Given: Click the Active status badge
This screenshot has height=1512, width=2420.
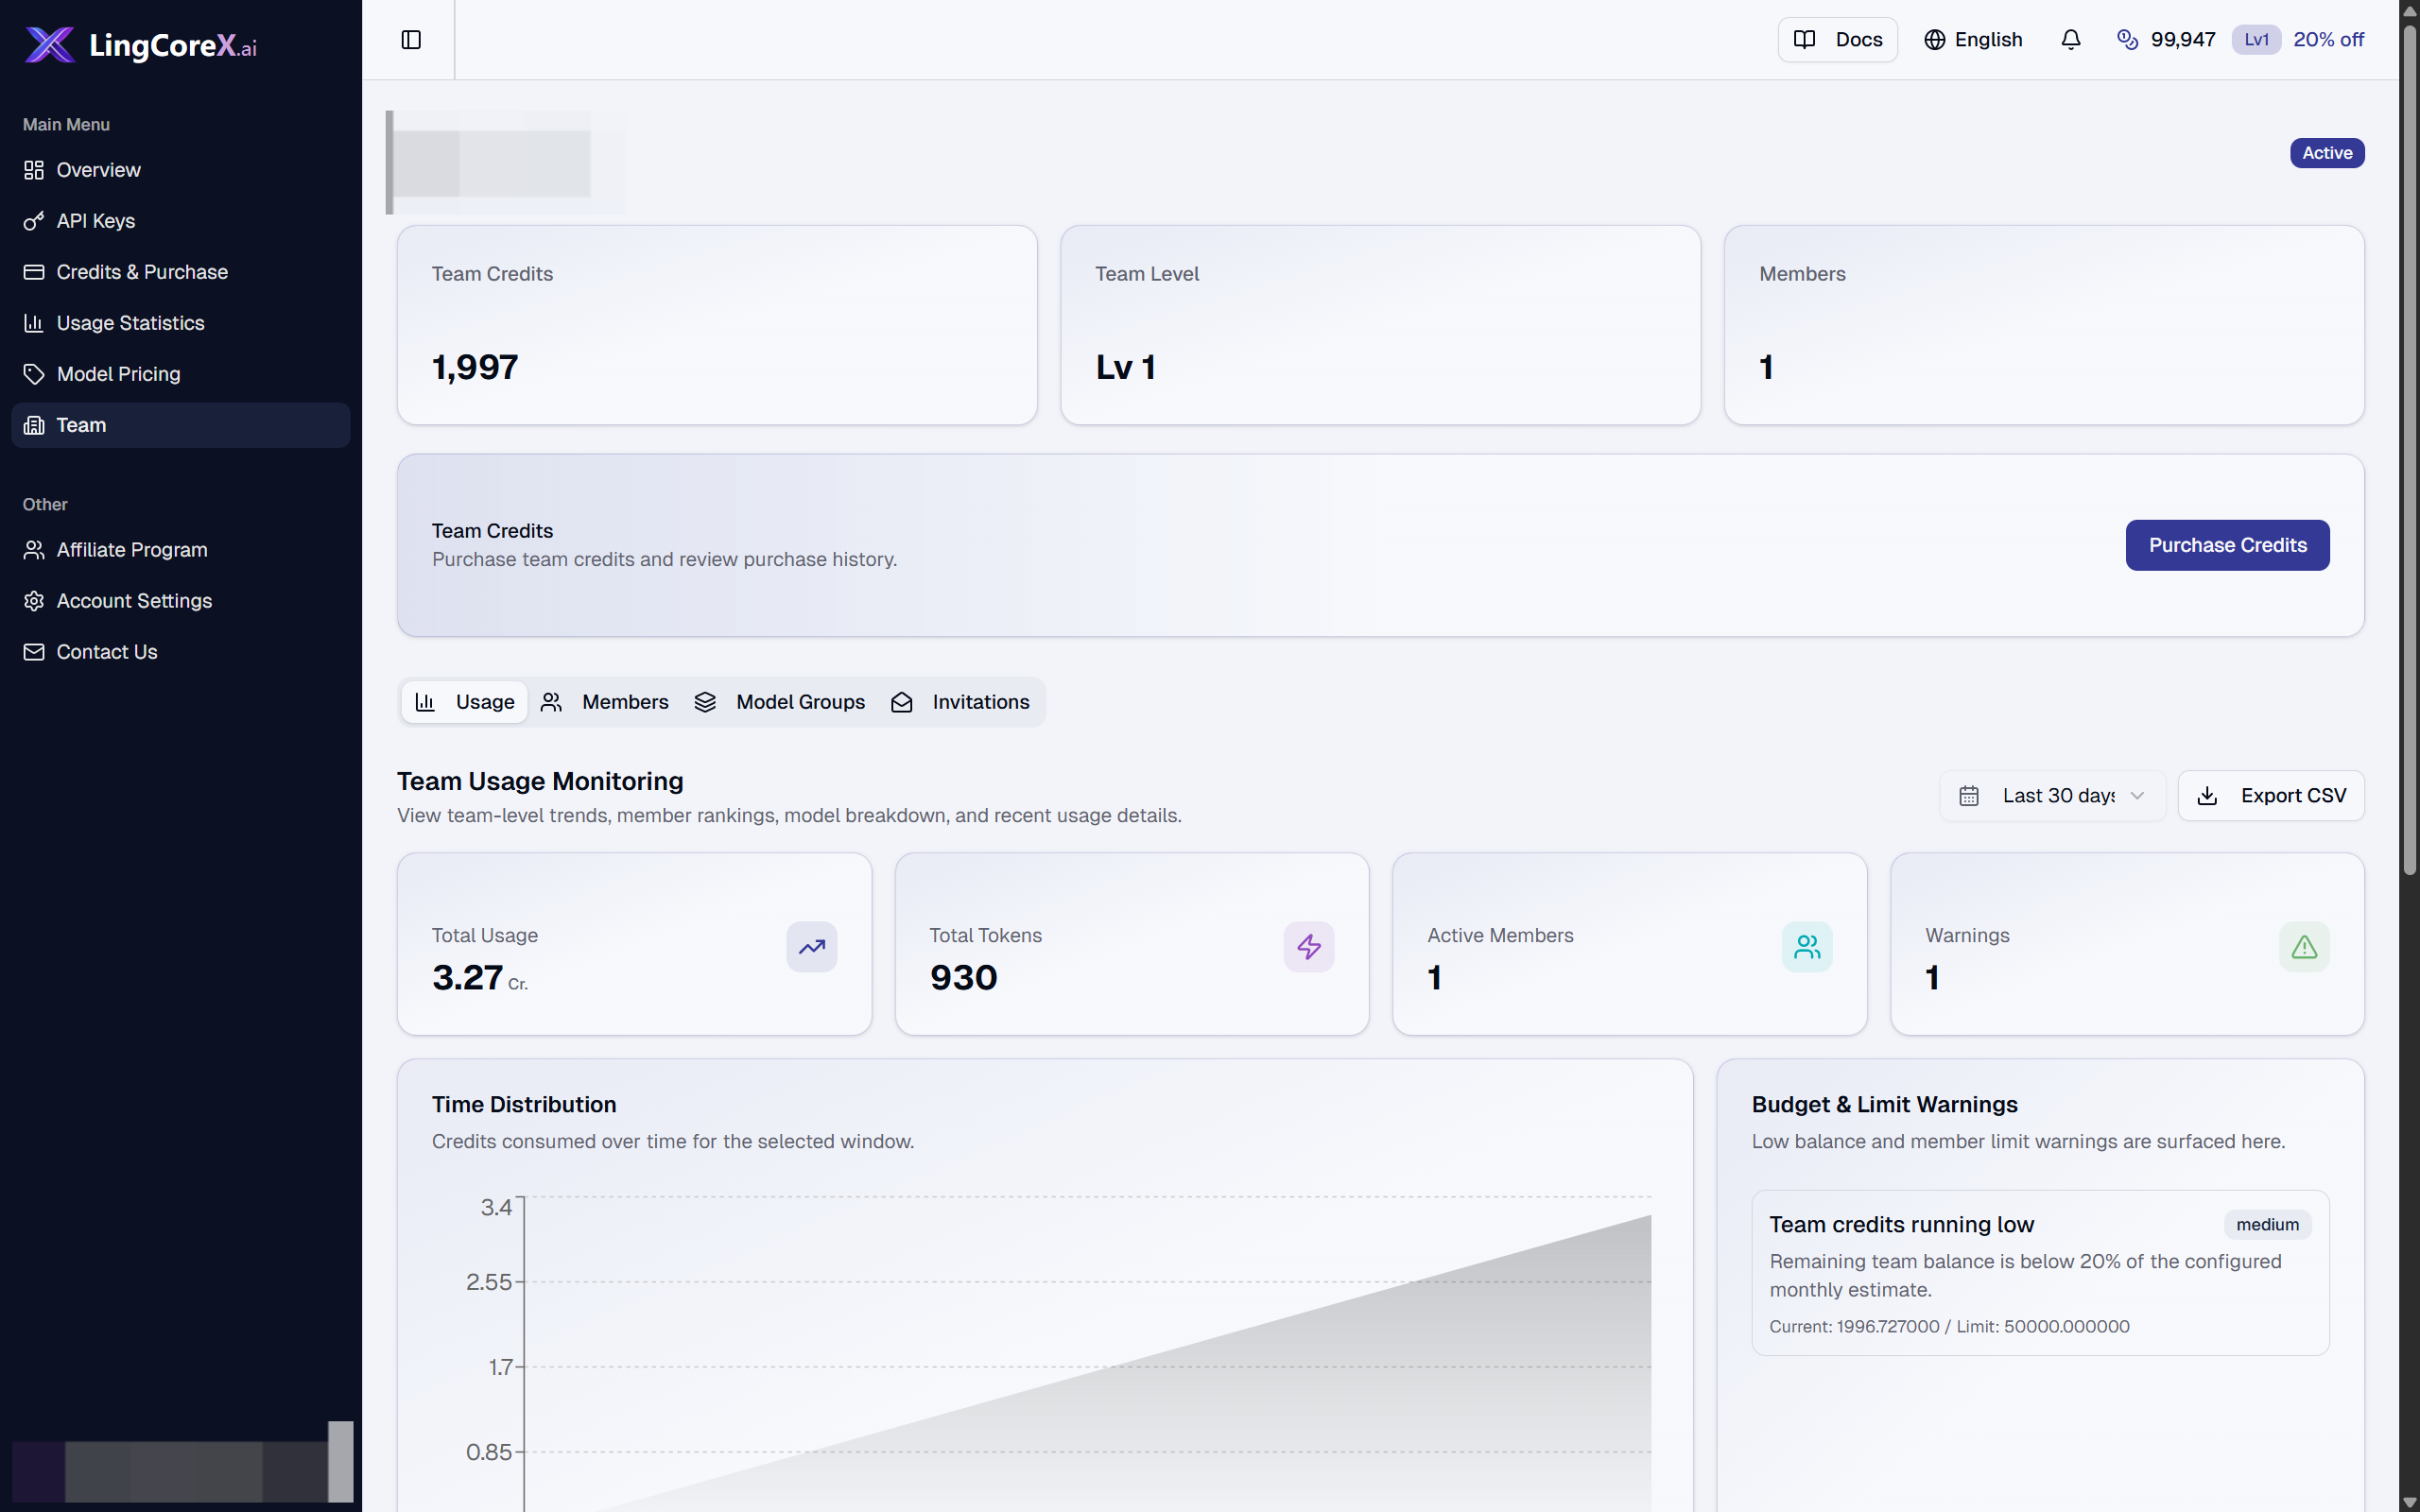Looking at the screenshot, I should [2327, 153].
